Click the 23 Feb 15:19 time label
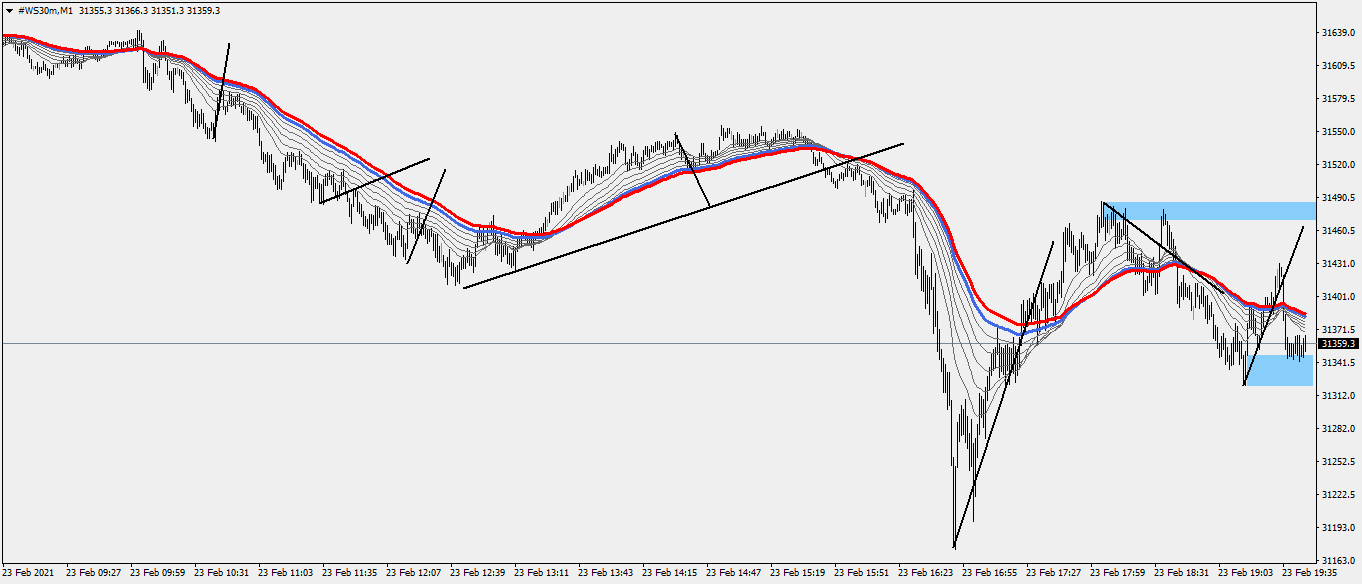The height and width of the screenshot is (584, 1362). (x=798, y=574)
